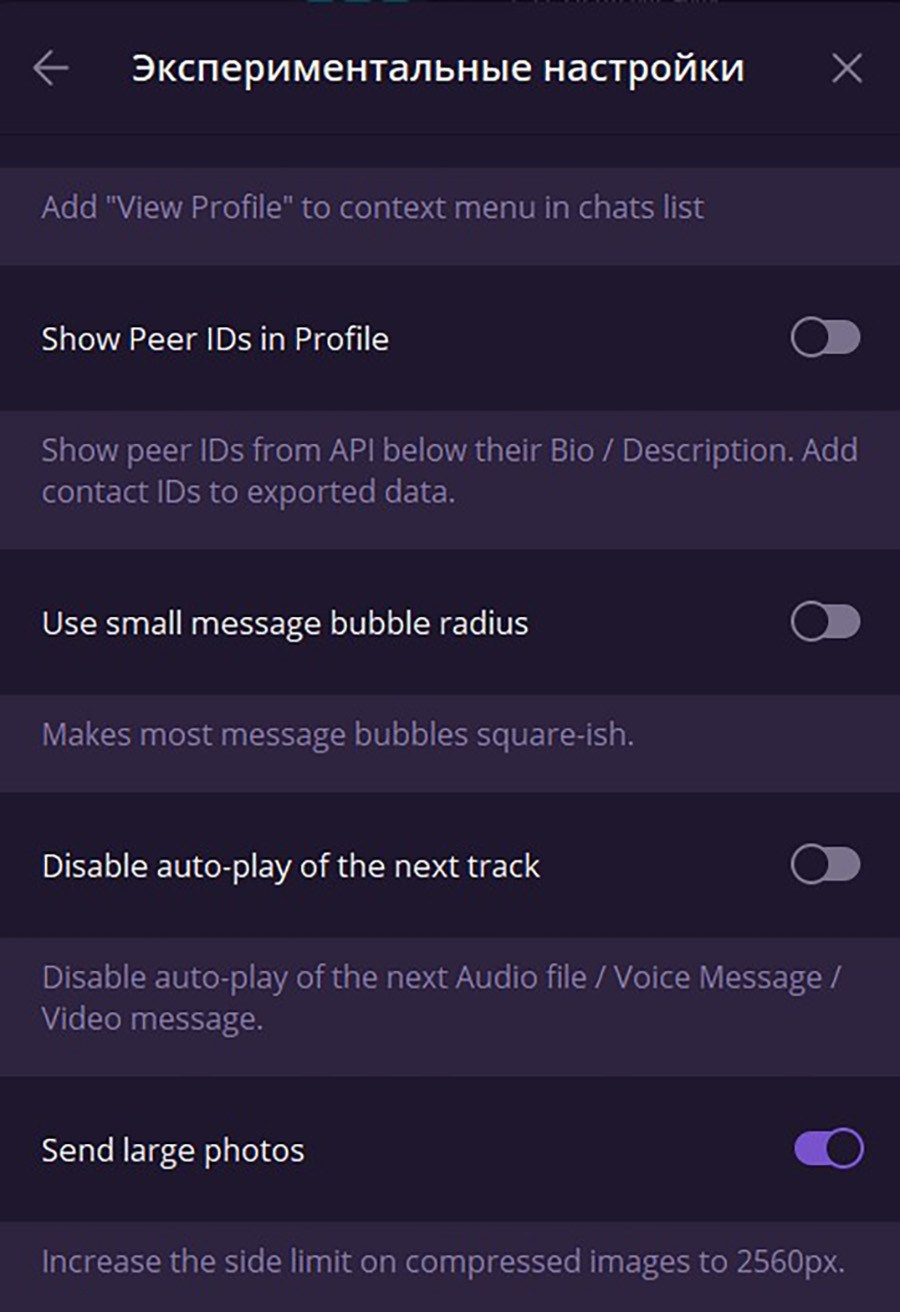The height and width of the screenshot is (1312, 900).
Task: Click "Disable auto-play of the next track" label
Action: coord(291,865)
